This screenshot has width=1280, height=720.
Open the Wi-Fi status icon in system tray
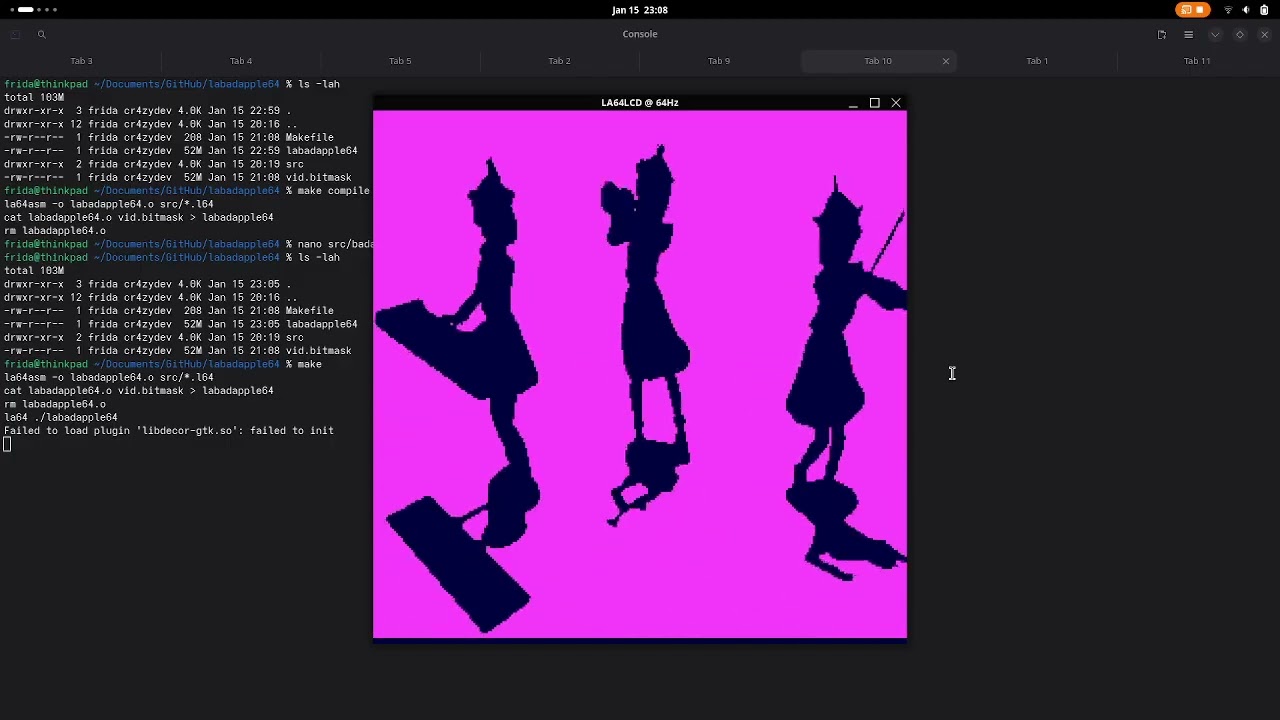pyautogui.click(x=1228, y=10)
